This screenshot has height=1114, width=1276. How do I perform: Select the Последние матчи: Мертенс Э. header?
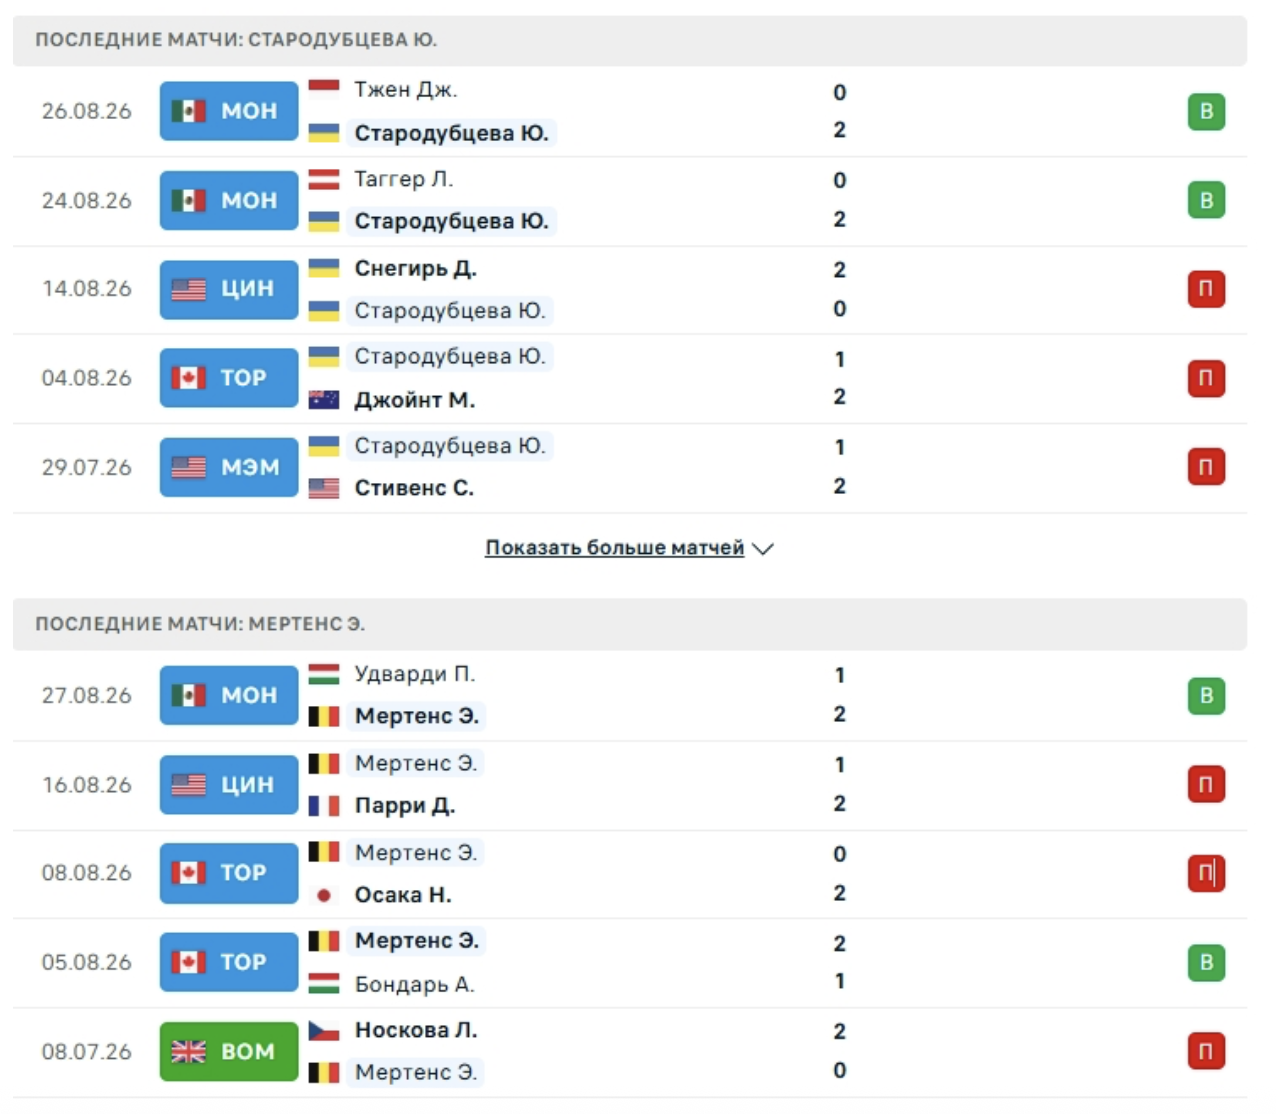[630, 624]
